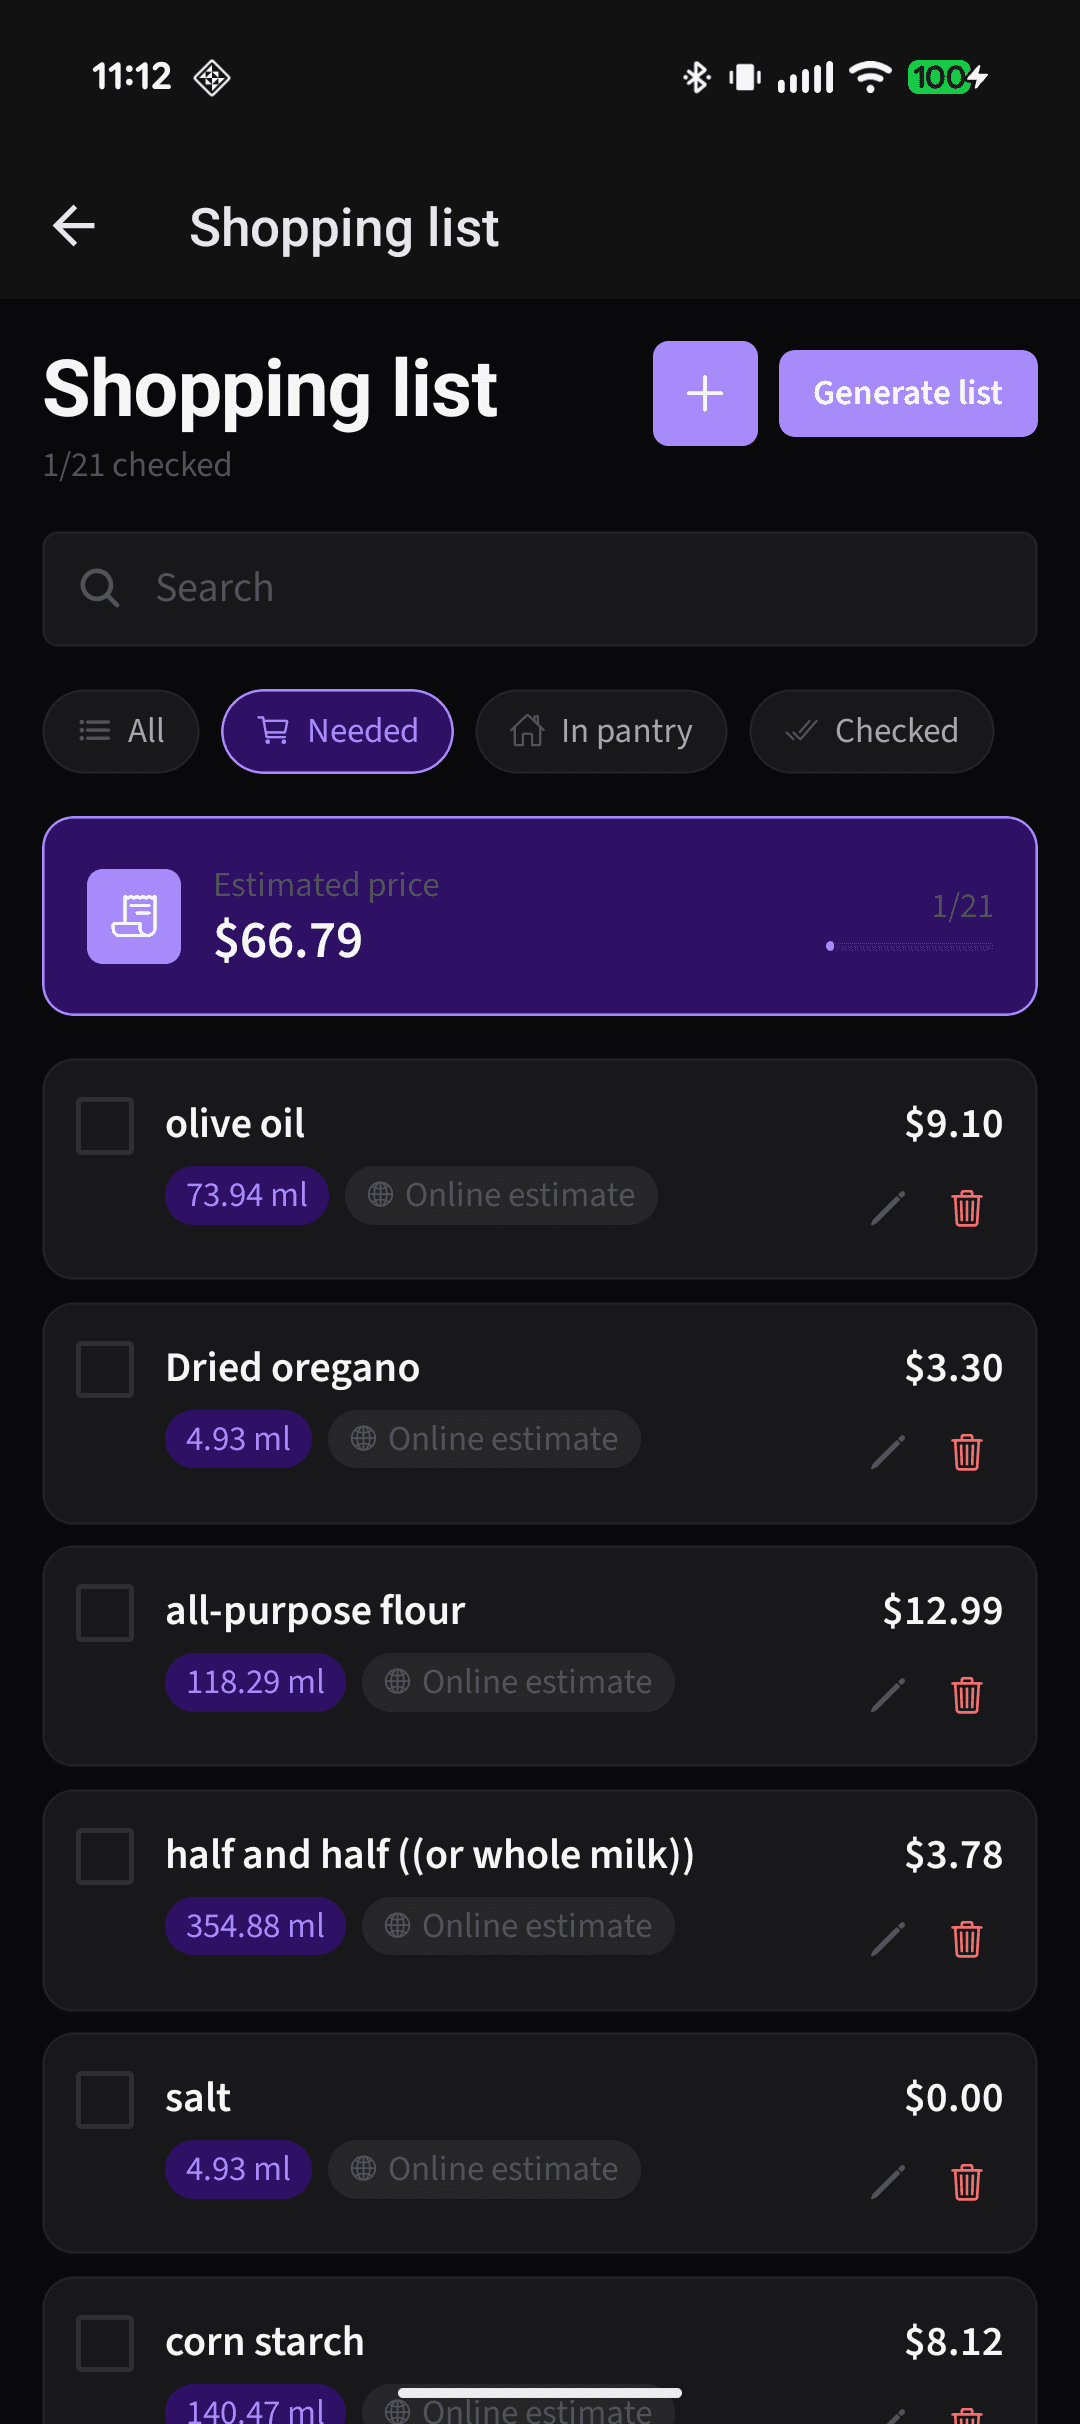The image size is (1080, 2424).
Task: Mark Dried oregano as checked
Action: point(105,1369)
